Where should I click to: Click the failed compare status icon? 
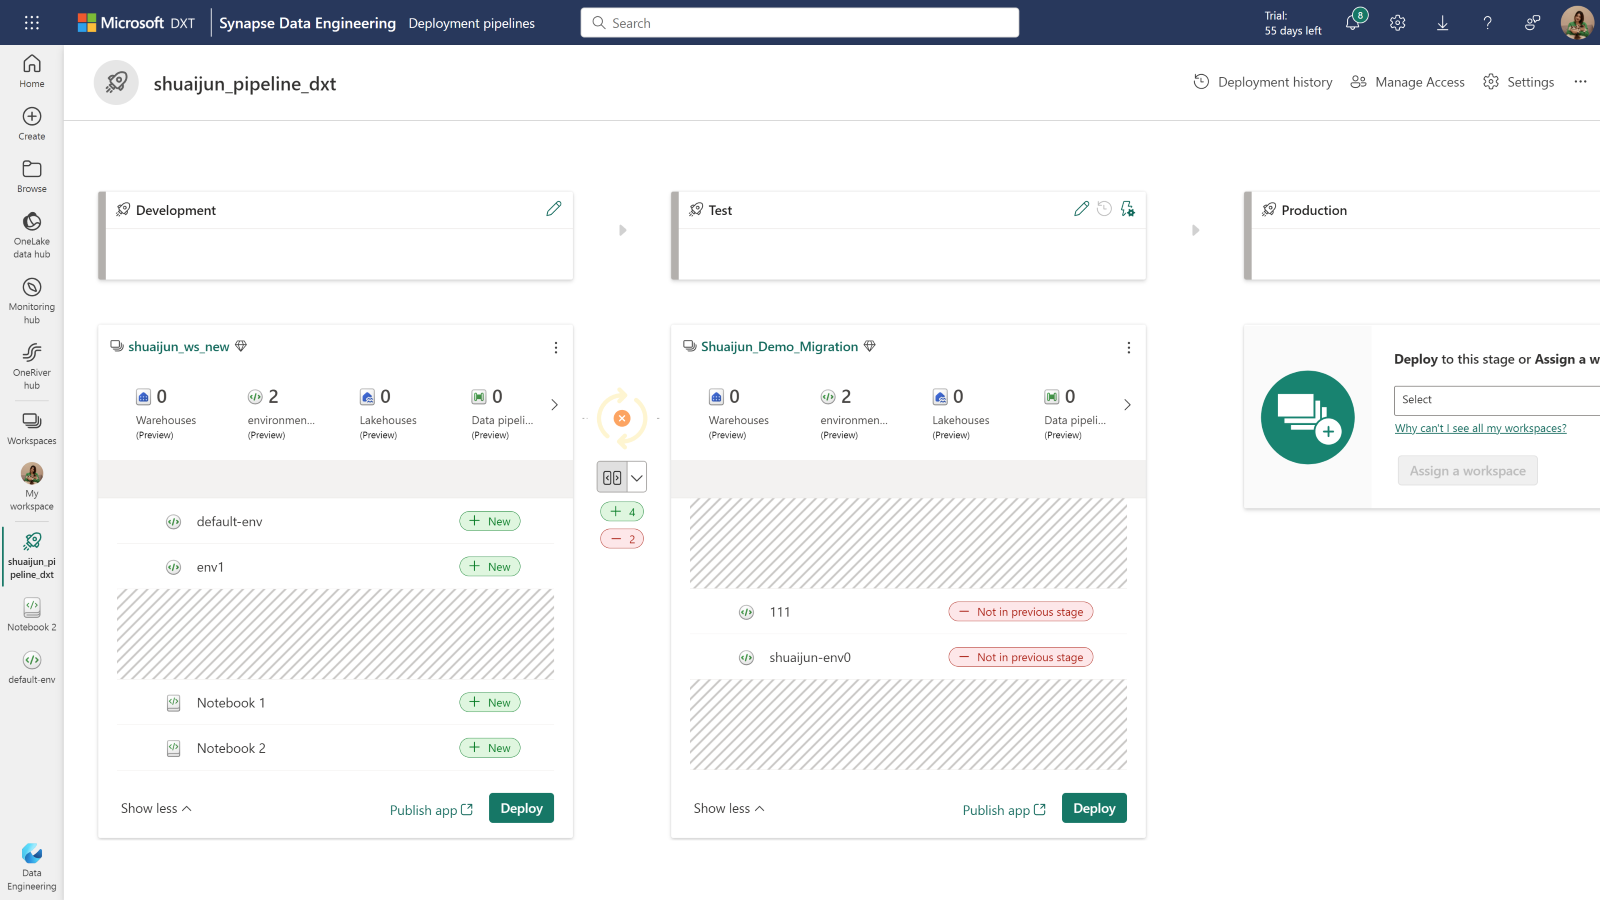(622, 418)
